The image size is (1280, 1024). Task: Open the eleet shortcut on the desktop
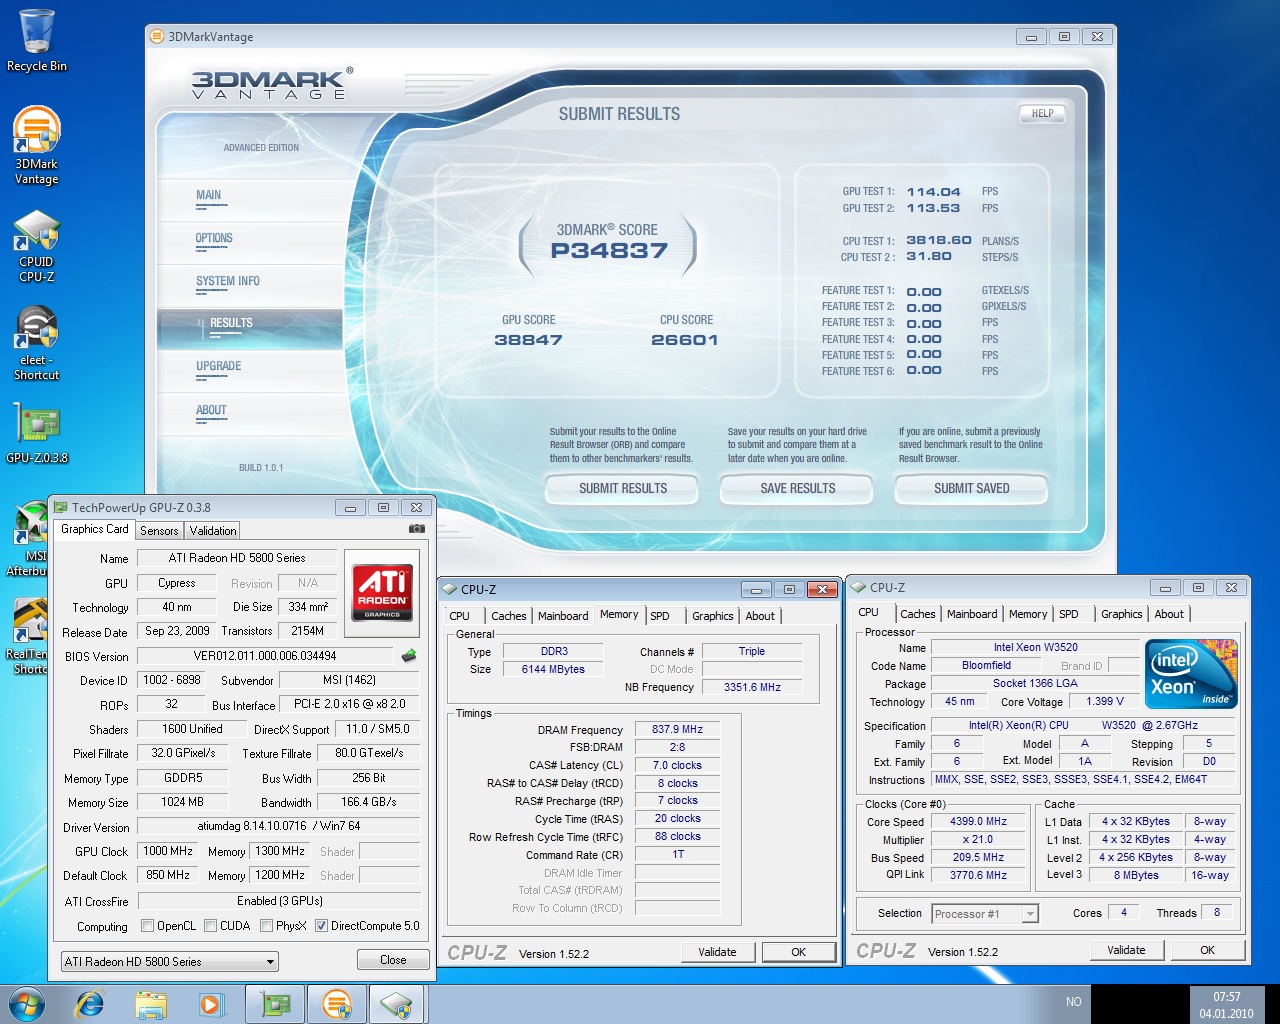click(x=37, y=343)
